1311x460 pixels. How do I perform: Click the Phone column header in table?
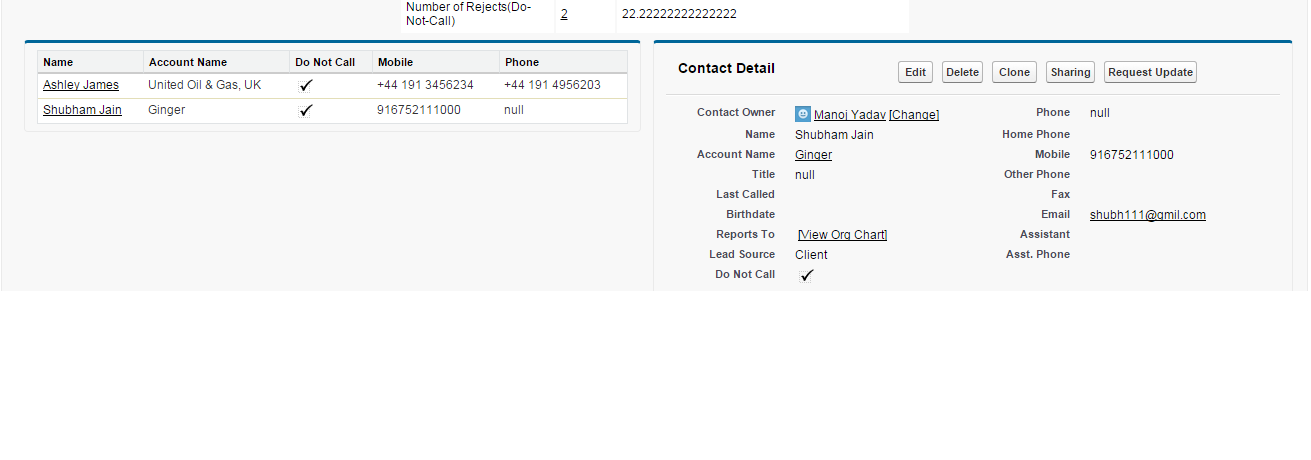522,62
